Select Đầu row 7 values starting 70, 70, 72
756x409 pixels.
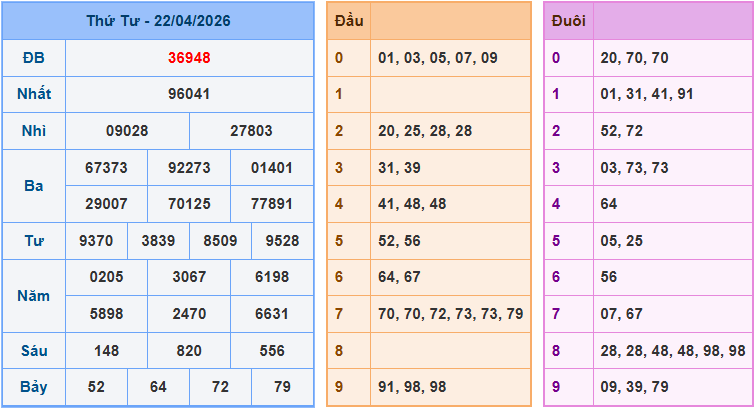click(x=450, y=314)
